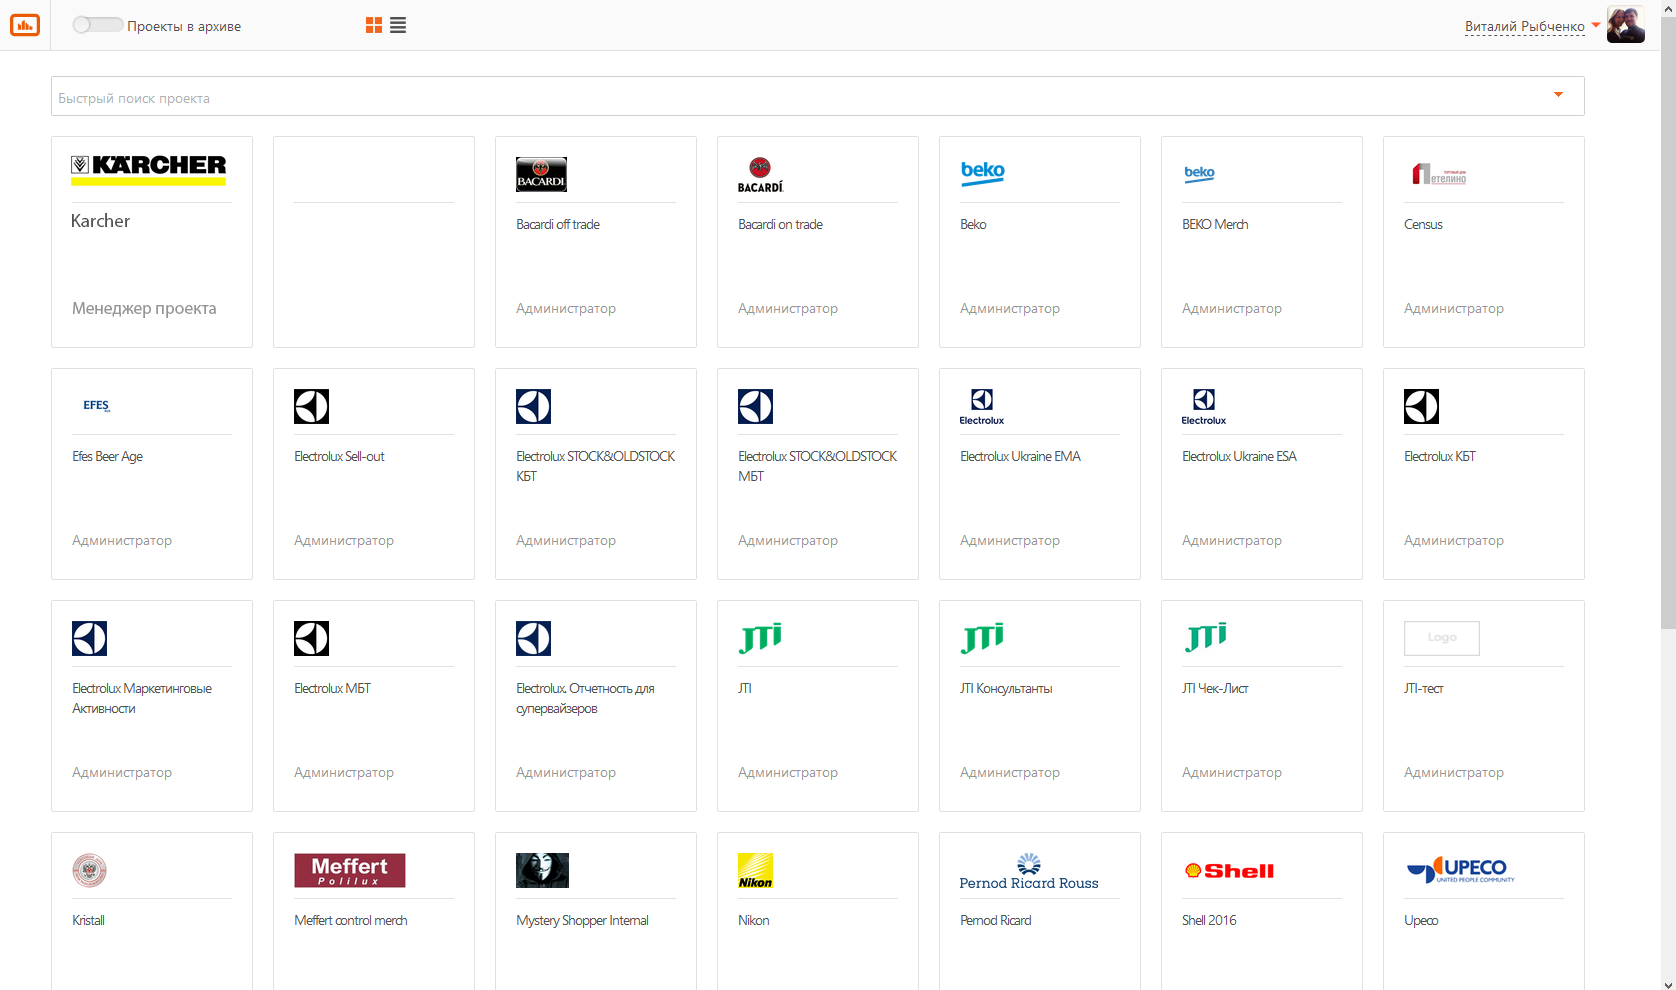Click the JTI Консультанты logo
The image size is (1676, 990).
coord(982,637)
